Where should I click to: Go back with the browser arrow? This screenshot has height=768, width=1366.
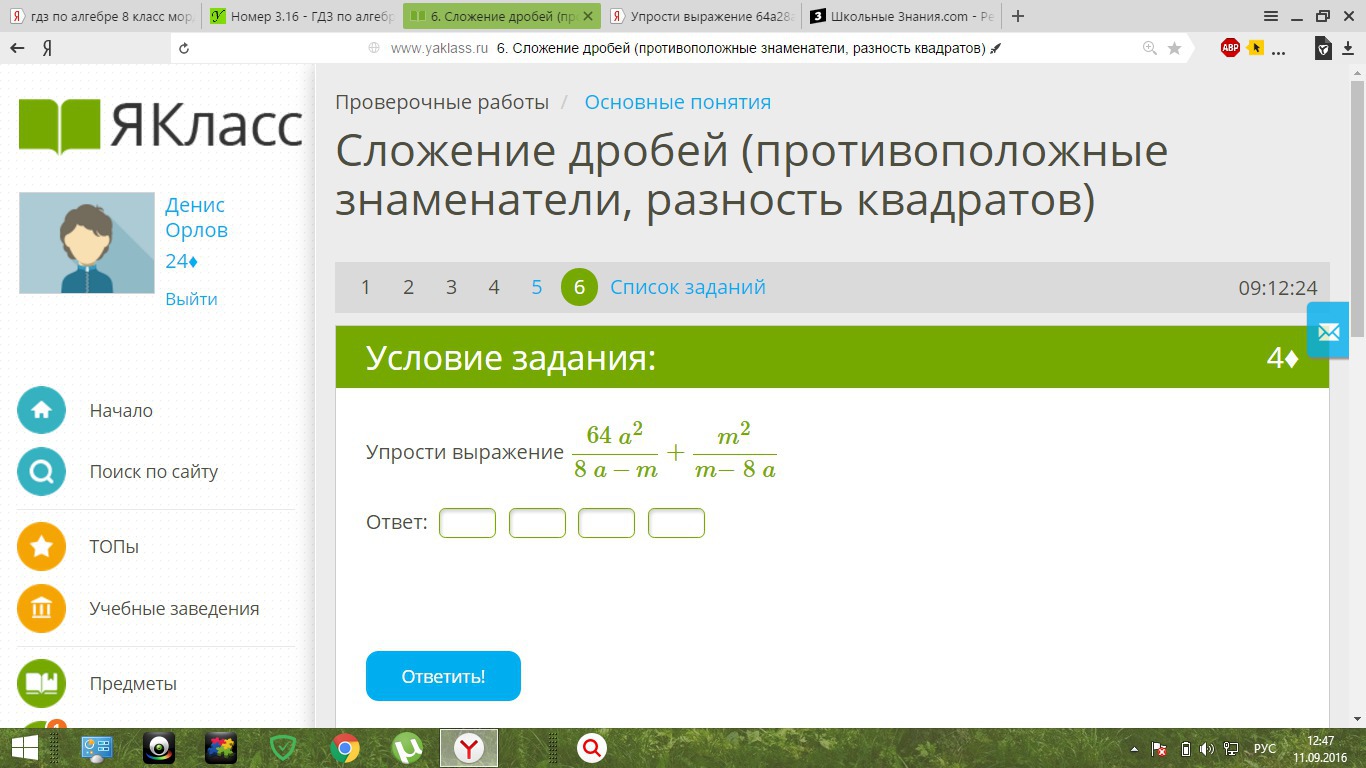click(x=17, y=48)
